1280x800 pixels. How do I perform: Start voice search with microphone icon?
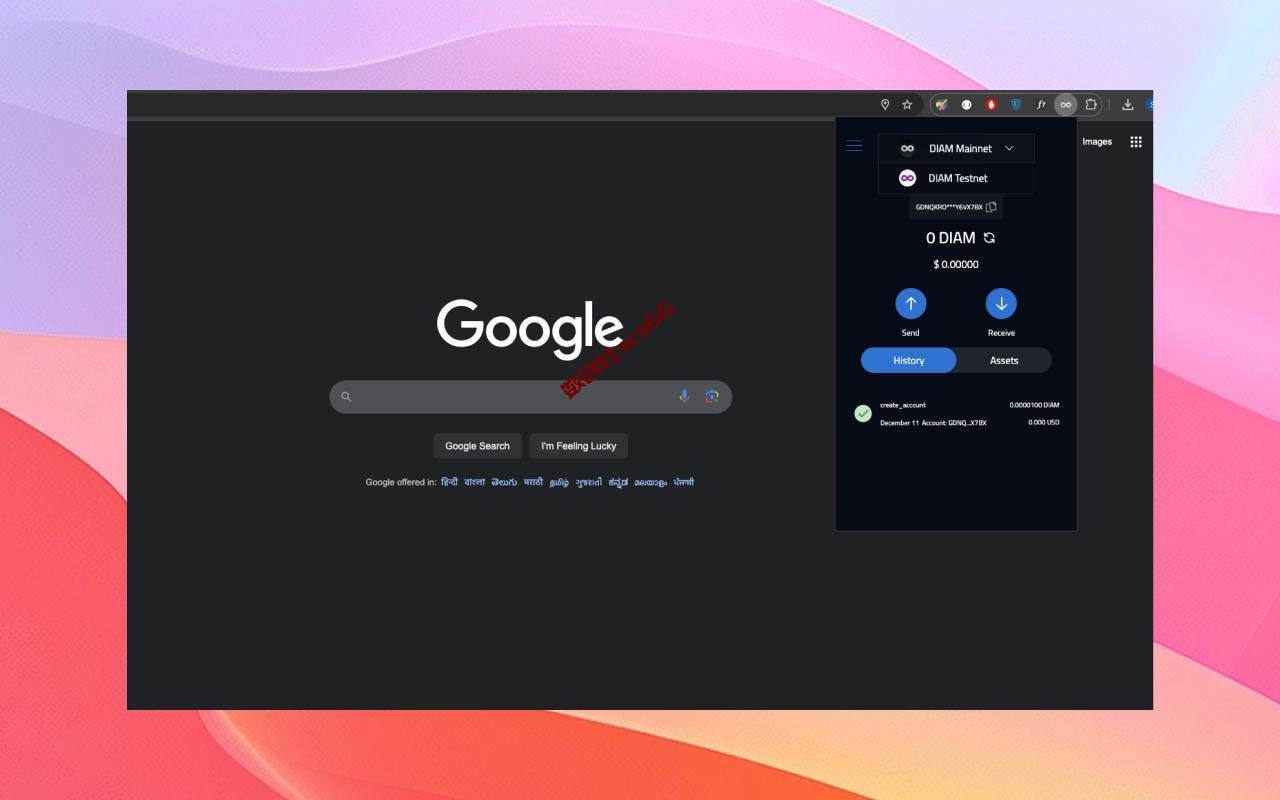pos(684,397)
